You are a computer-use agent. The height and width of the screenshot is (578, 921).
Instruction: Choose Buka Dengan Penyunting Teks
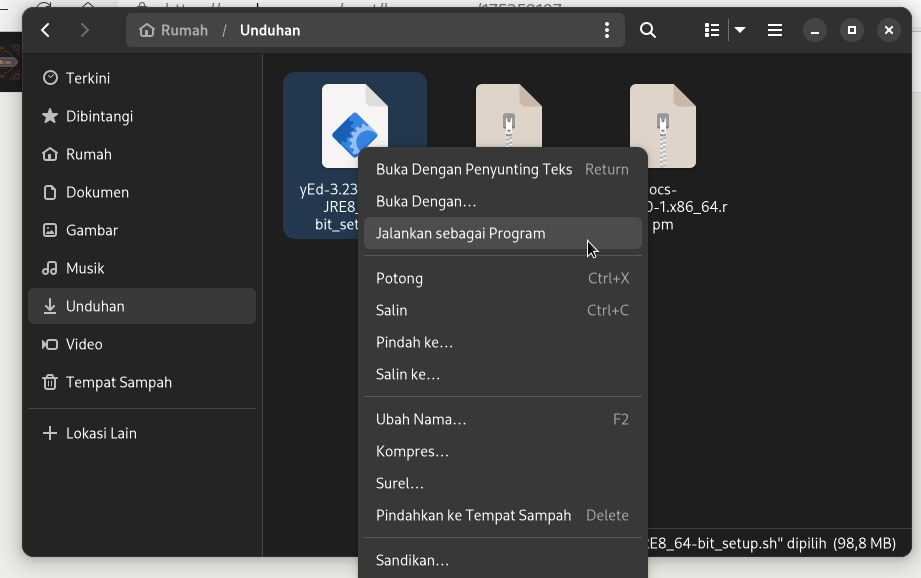point(474,169)
